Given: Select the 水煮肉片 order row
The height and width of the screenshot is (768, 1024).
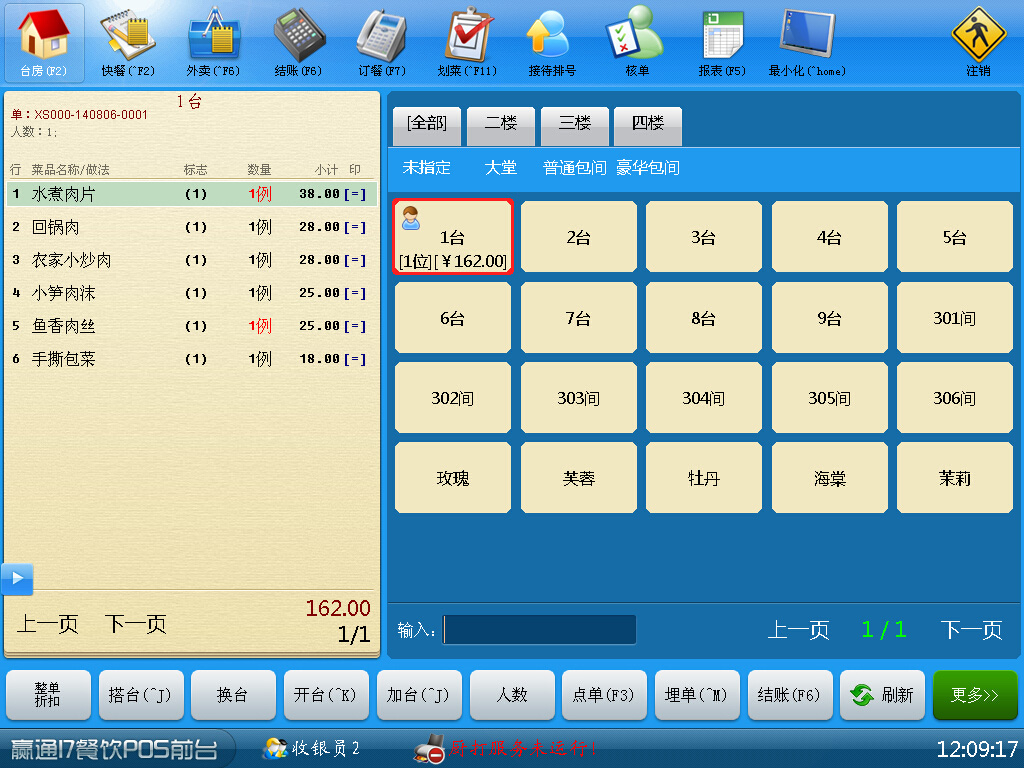Looking at the screenshot, I should (190, 194).
